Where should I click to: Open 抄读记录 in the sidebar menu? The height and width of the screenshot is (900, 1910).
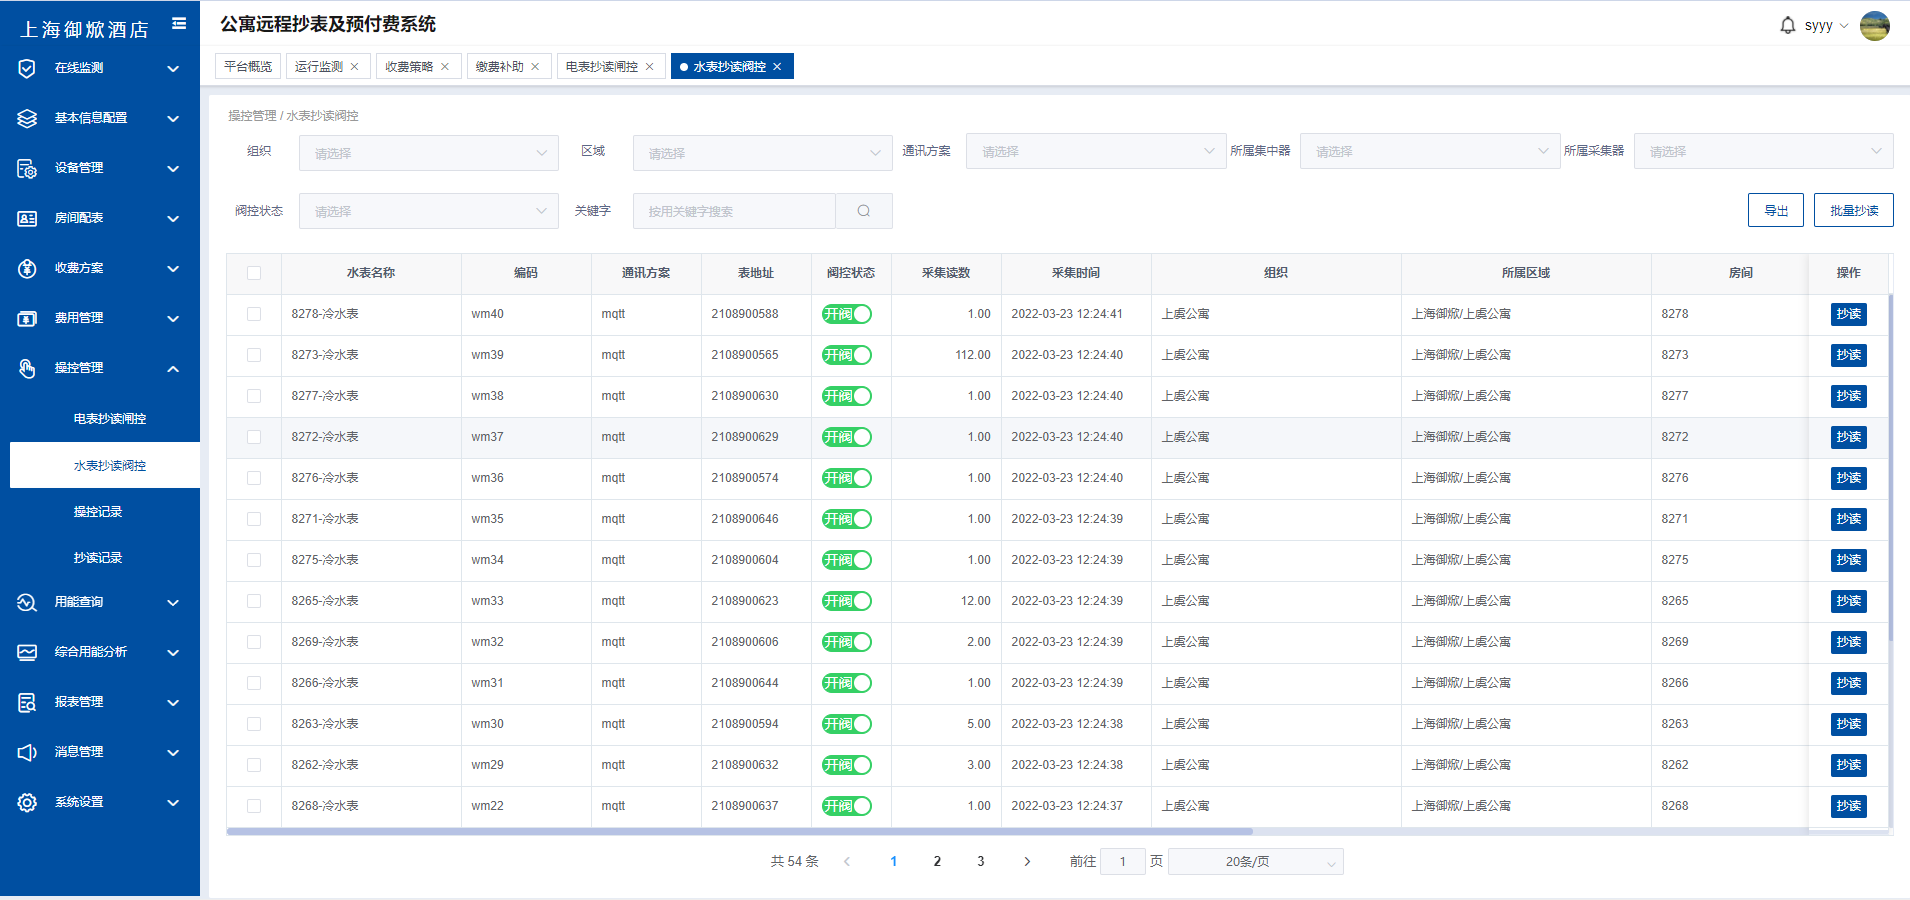(x=98, y=558)
